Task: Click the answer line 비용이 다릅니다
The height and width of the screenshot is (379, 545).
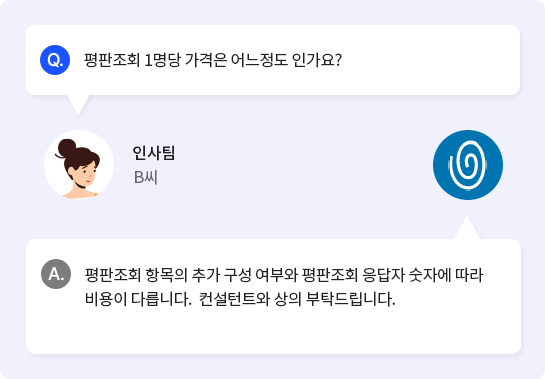Action: (x=138, y=299)
